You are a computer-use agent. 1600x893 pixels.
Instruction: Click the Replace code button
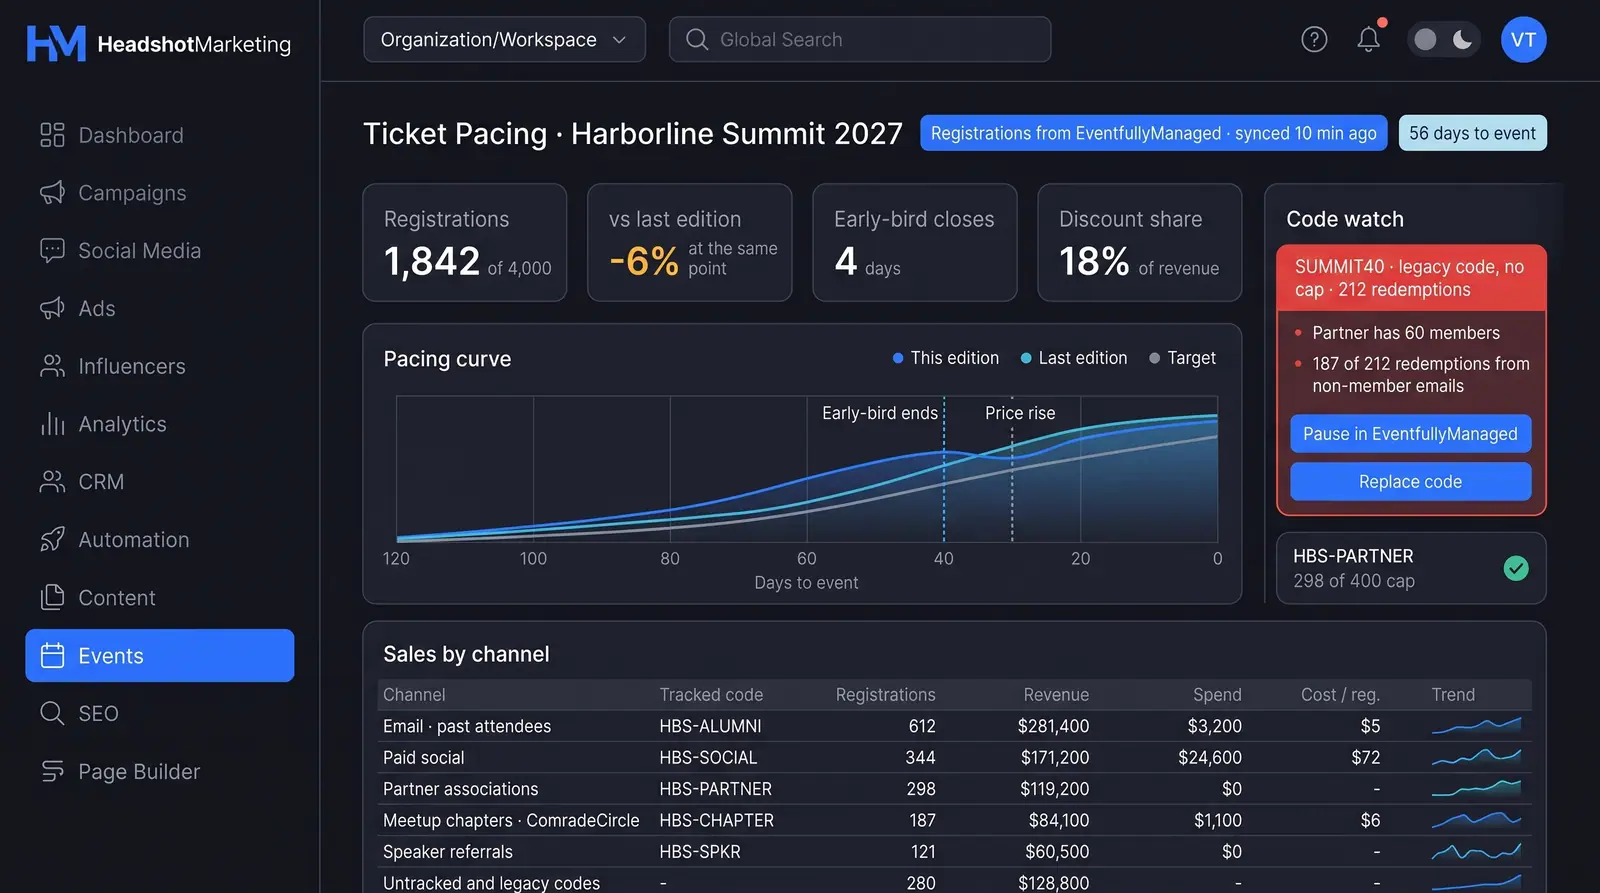click(1410, 481)
